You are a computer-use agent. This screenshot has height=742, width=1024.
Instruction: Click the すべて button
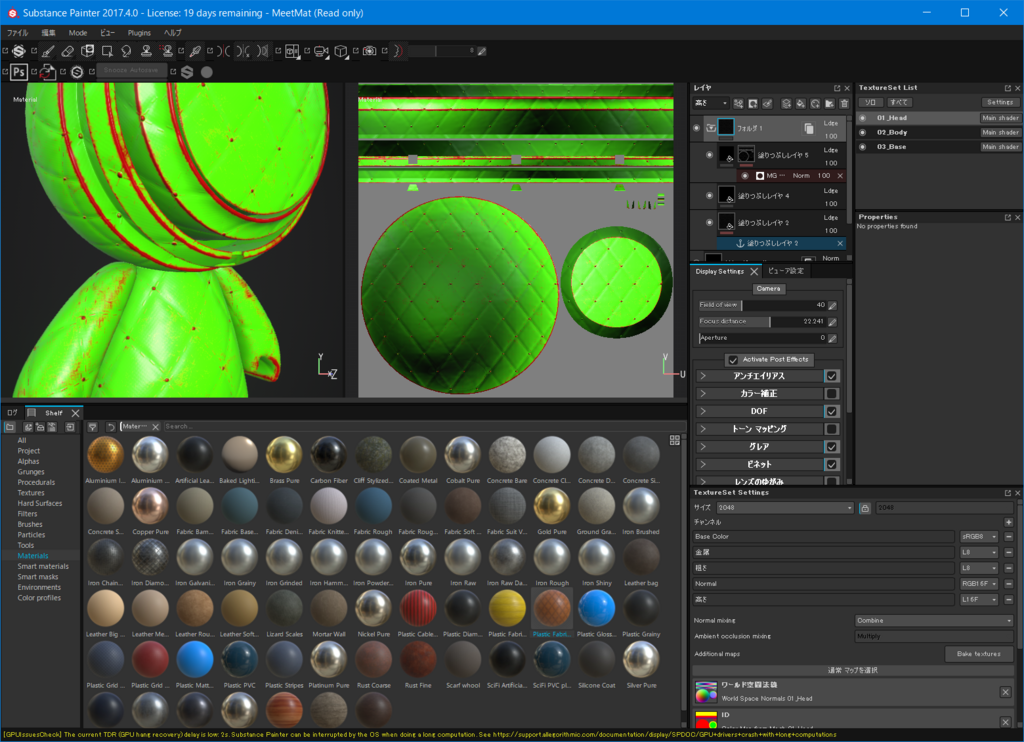[899, 103]
